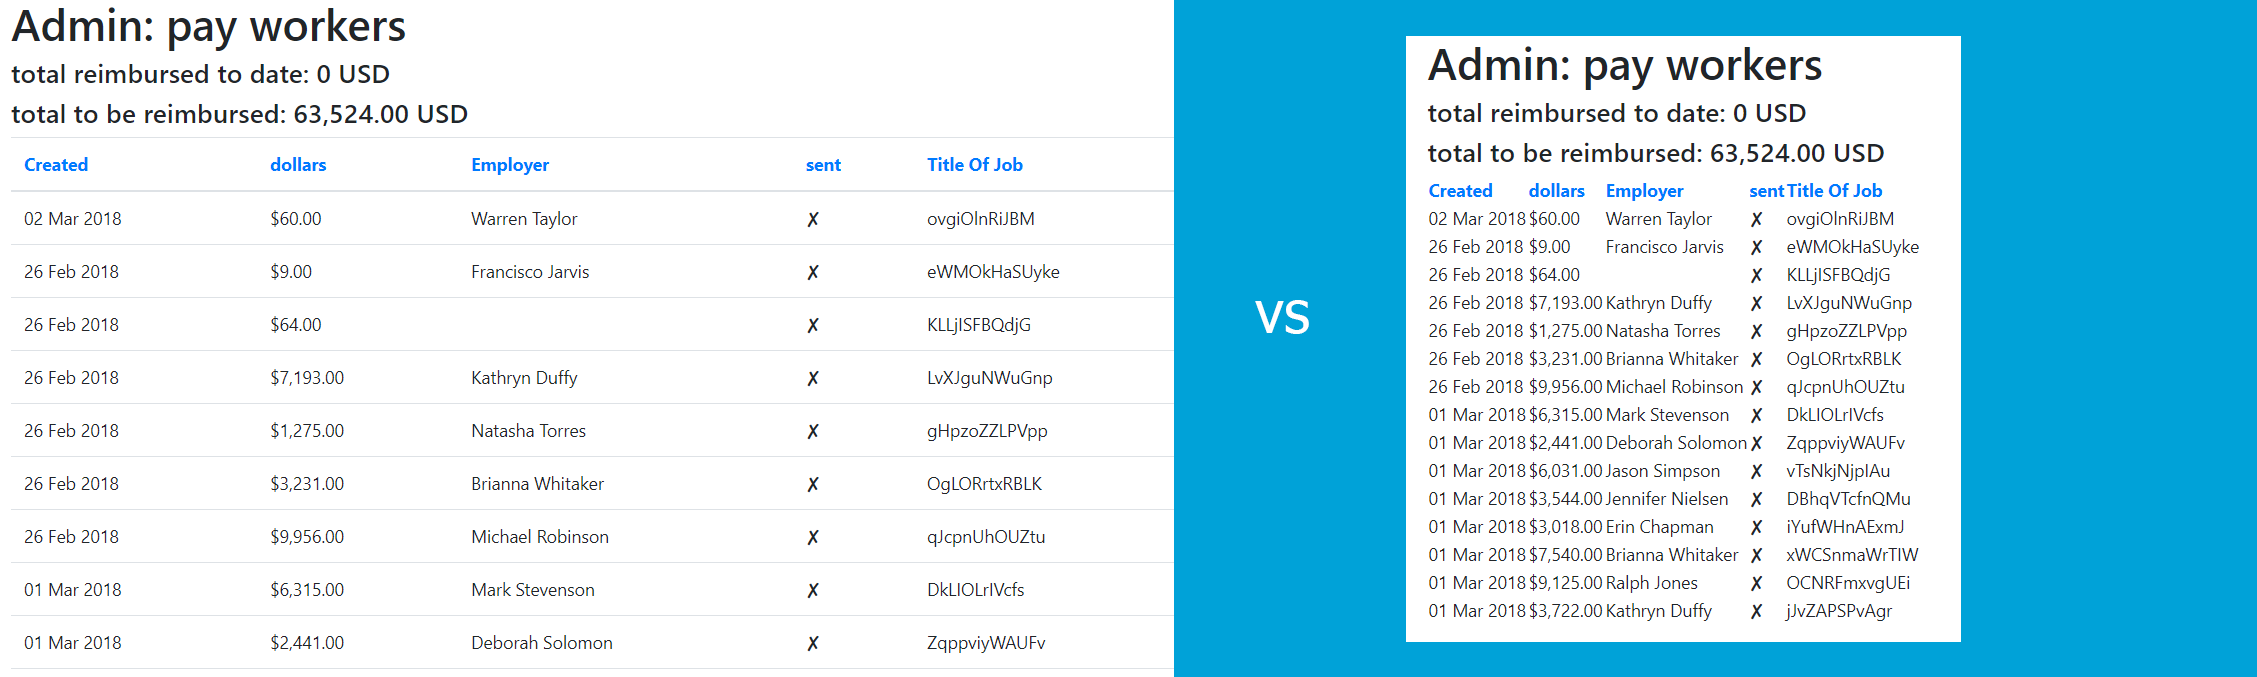Toggle sent status for Kathryn Duffy's $3,722.00 payment

pos(1757,611)
